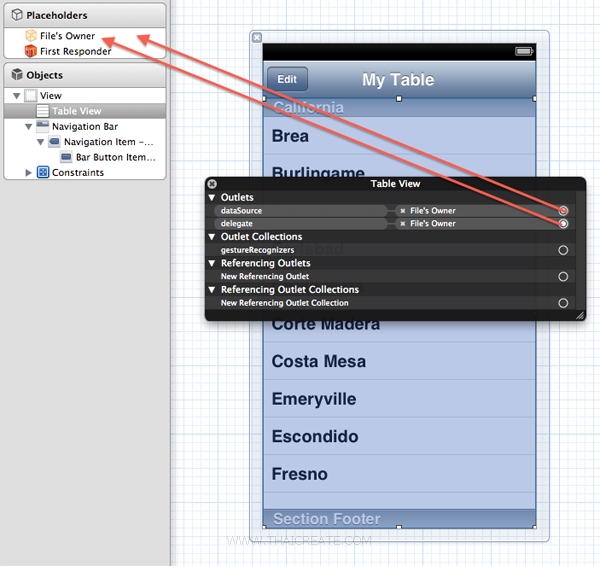Click New Referencing Outlet Collection label
The image size is (600, 566).
click(x=285, y=303)
